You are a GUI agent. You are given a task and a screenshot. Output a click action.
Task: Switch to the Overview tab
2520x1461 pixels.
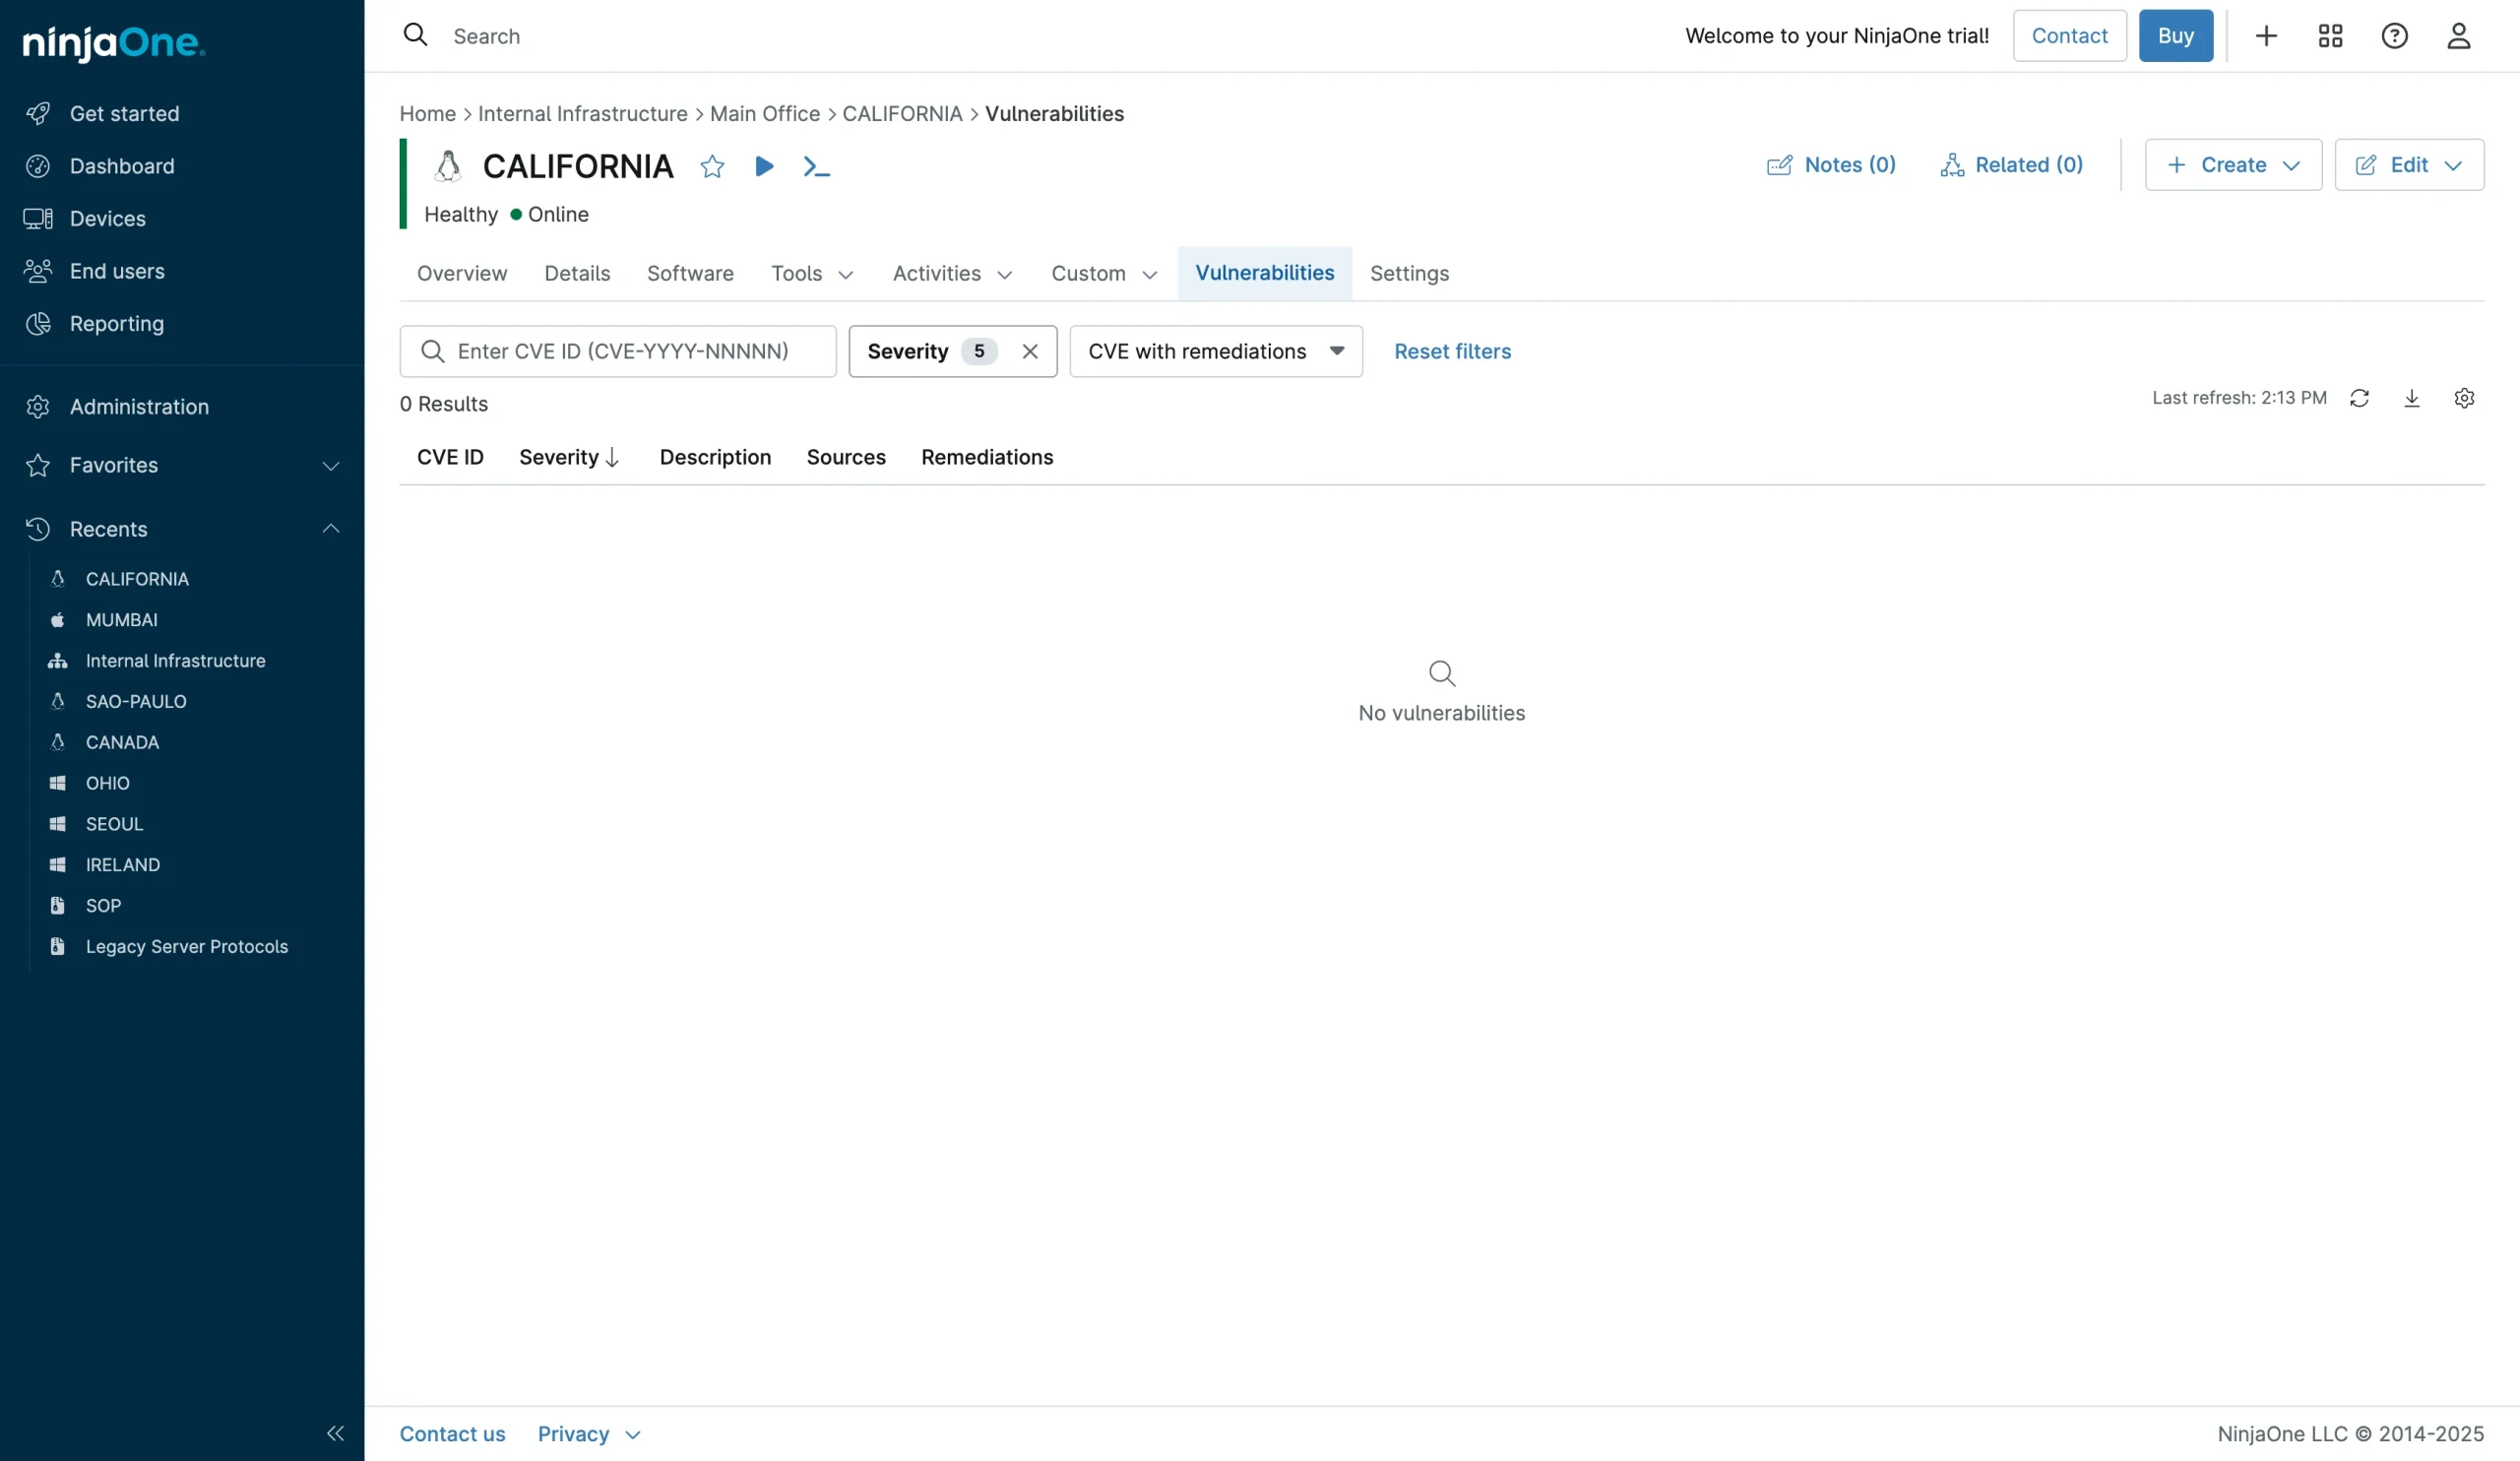(x=462, y=273)
